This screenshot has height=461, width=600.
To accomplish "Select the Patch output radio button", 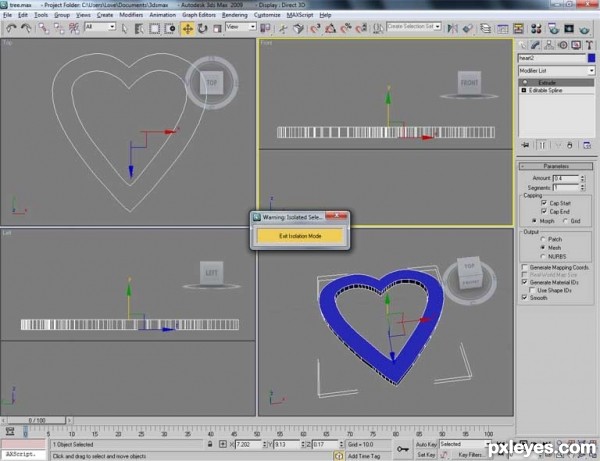I will [x=543, y=239].
